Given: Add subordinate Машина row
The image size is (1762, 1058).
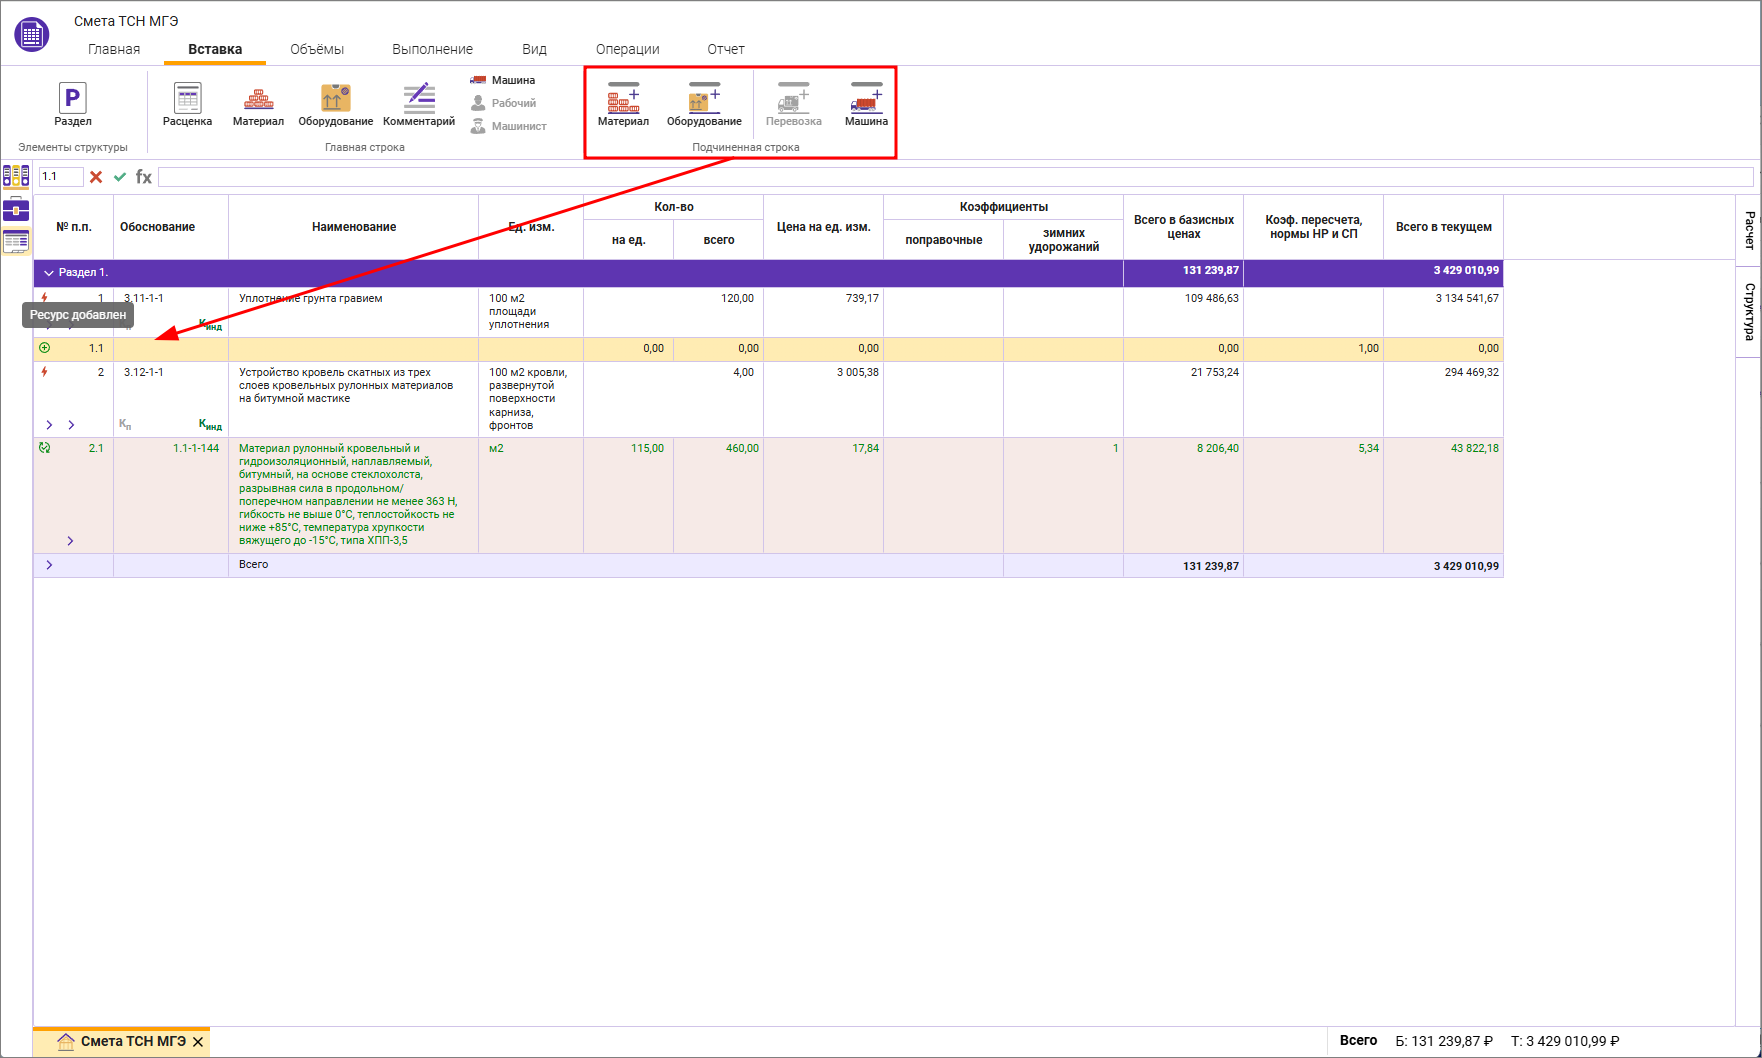Looking at the screenshot, I should pyautogui.click(x=866, y=104).
